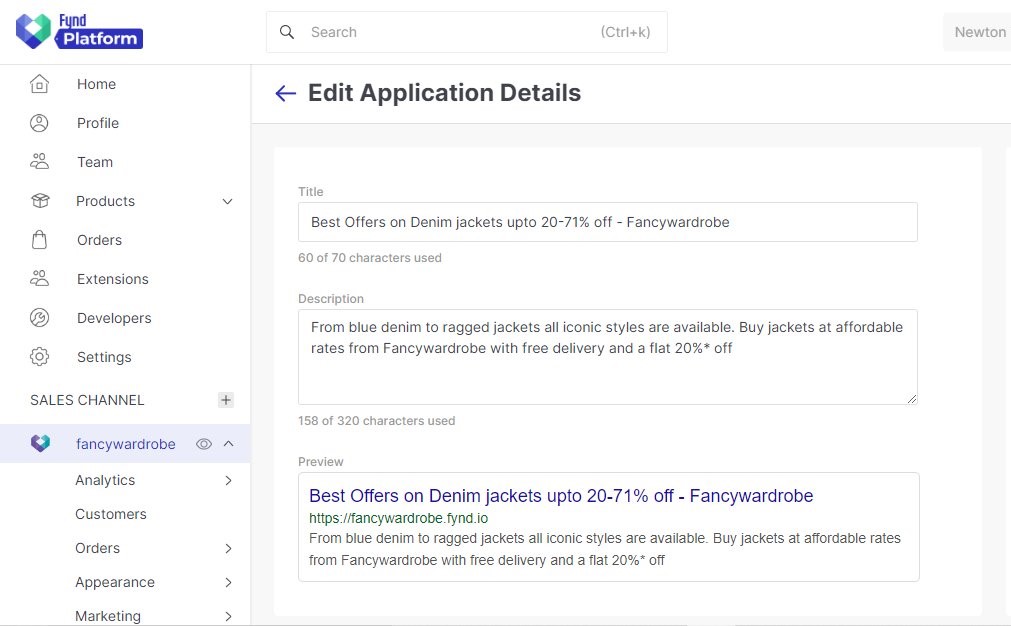Click the Settings gear icon
Viewport: 1011px width, 626px height.
point(39,357)
